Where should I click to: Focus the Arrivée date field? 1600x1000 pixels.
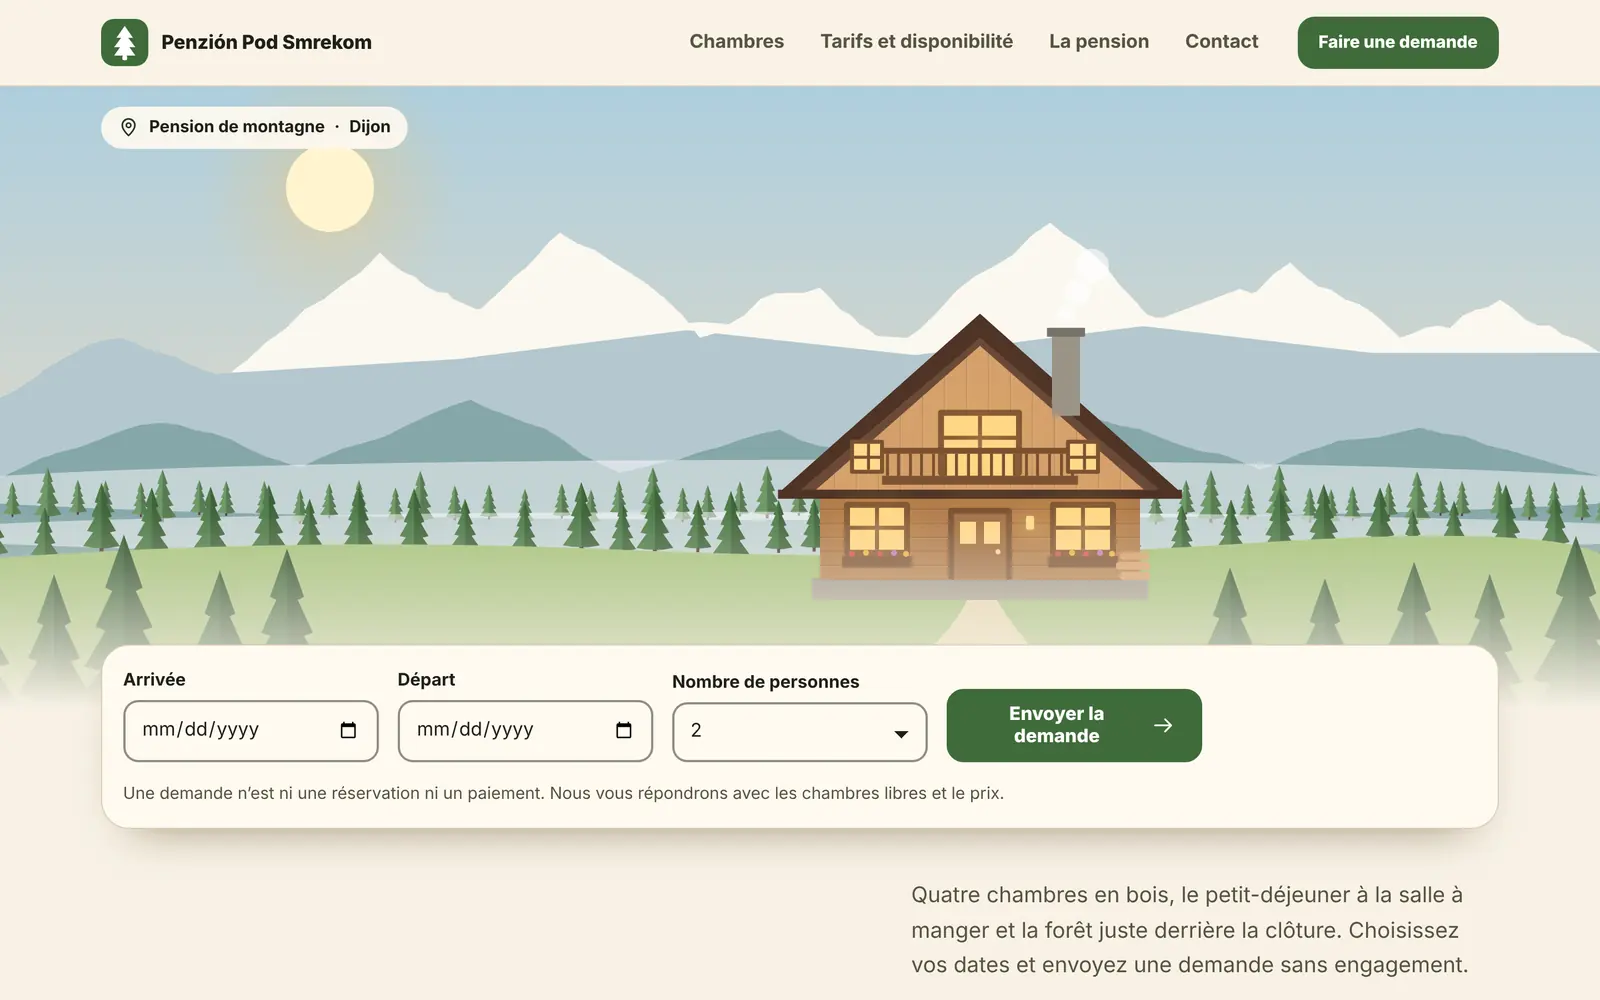coord(250,730)
